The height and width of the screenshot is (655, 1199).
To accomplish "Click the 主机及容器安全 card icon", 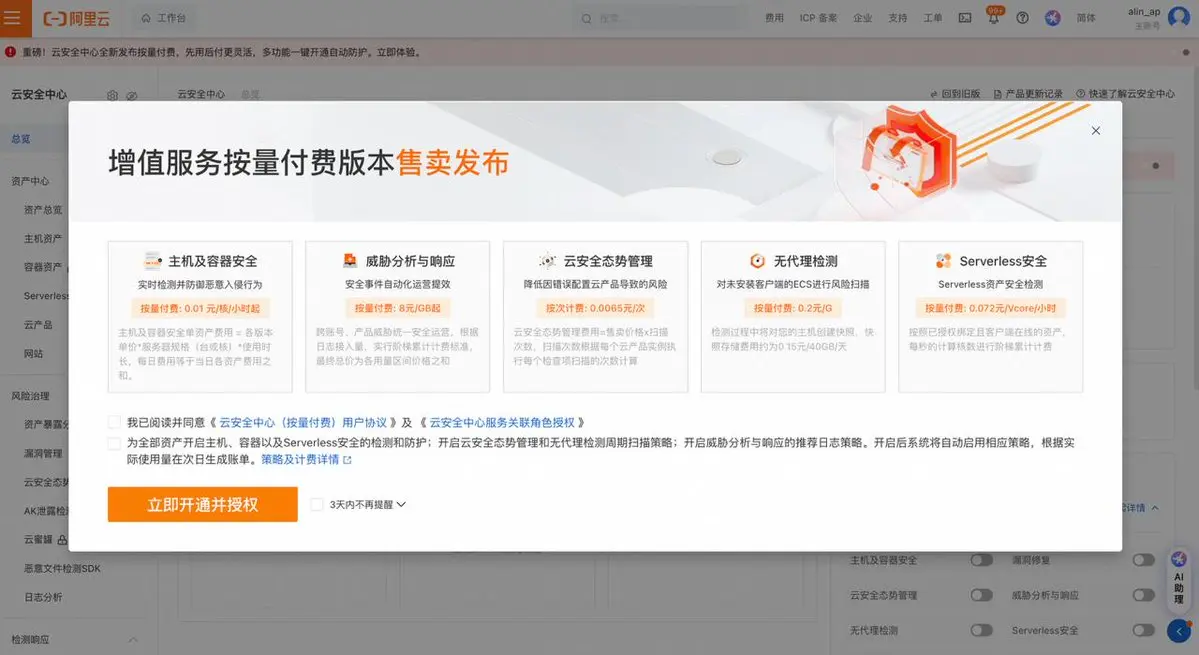I will pyautogui.click(x=153, y=261).
